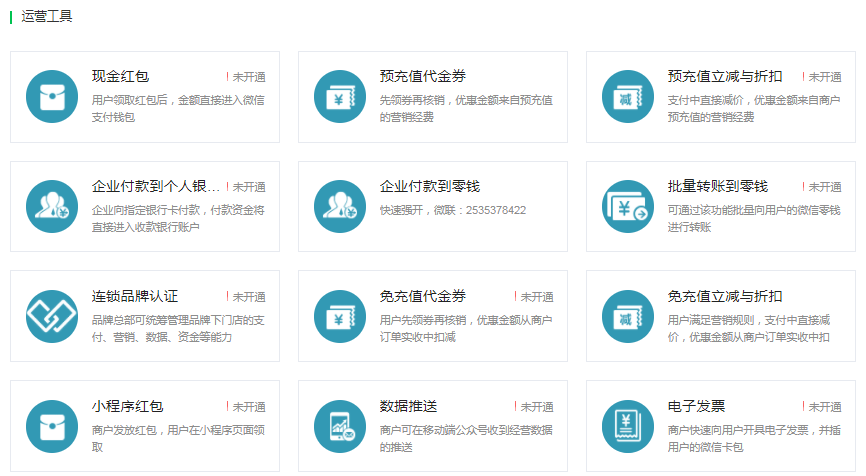This screenshot has height=476, width=866.
Task: Click 未开通 status on 数据推送 card
Action: click(x=534, y=406)
